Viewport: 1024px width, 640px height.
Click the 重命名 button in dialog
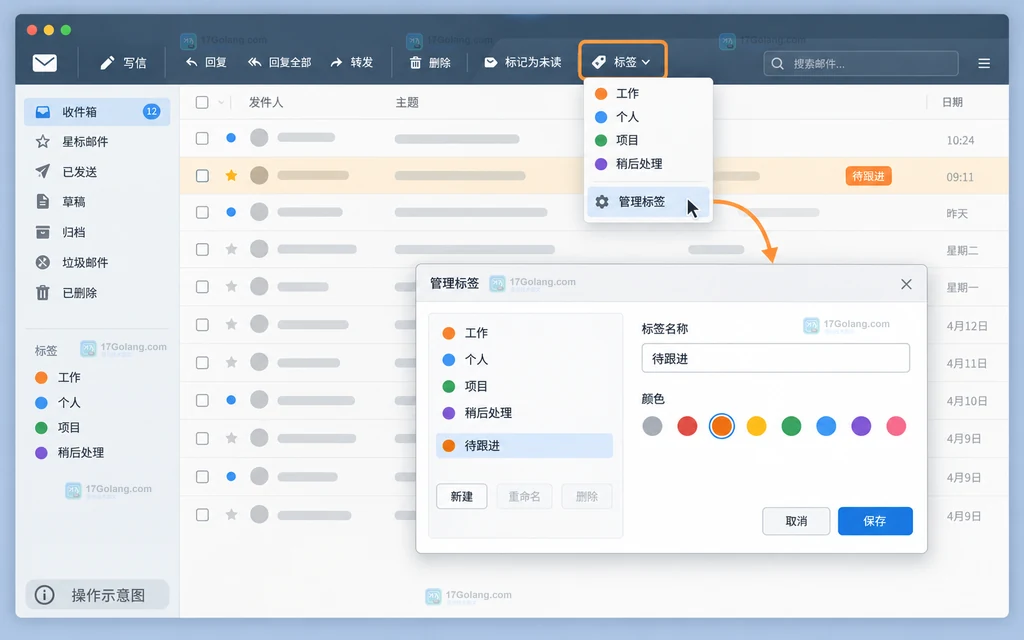point(524,497)
